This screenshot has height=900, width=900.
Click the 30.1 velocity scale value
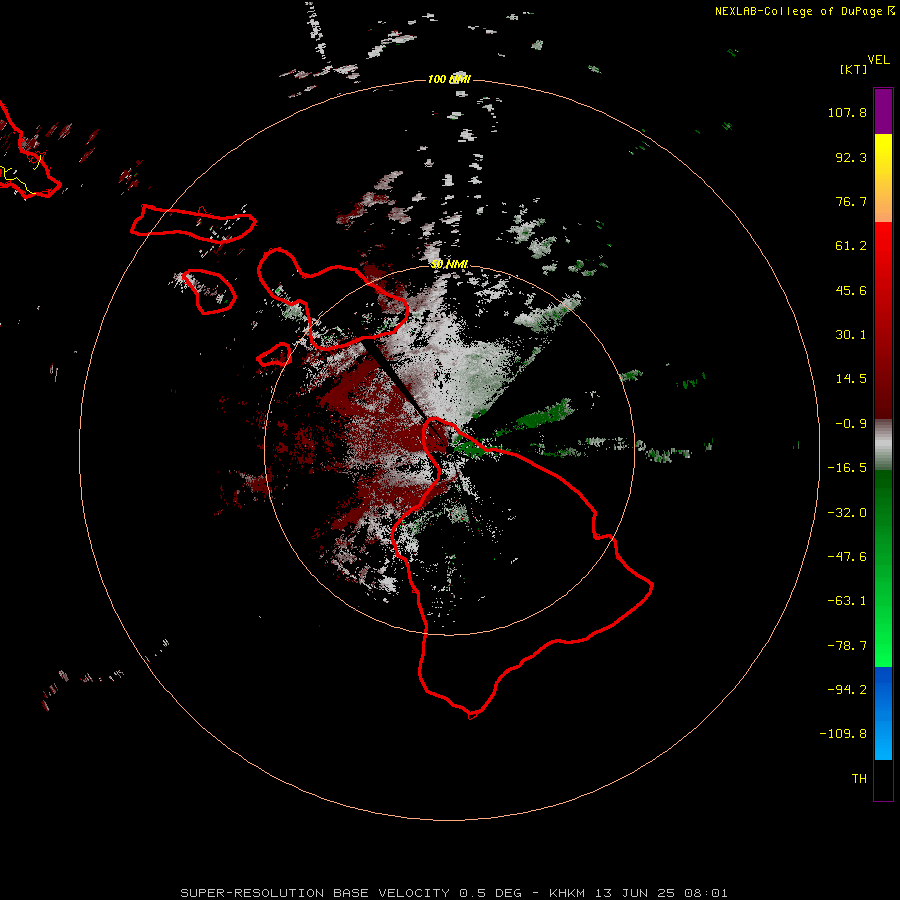tap(851, 335)
